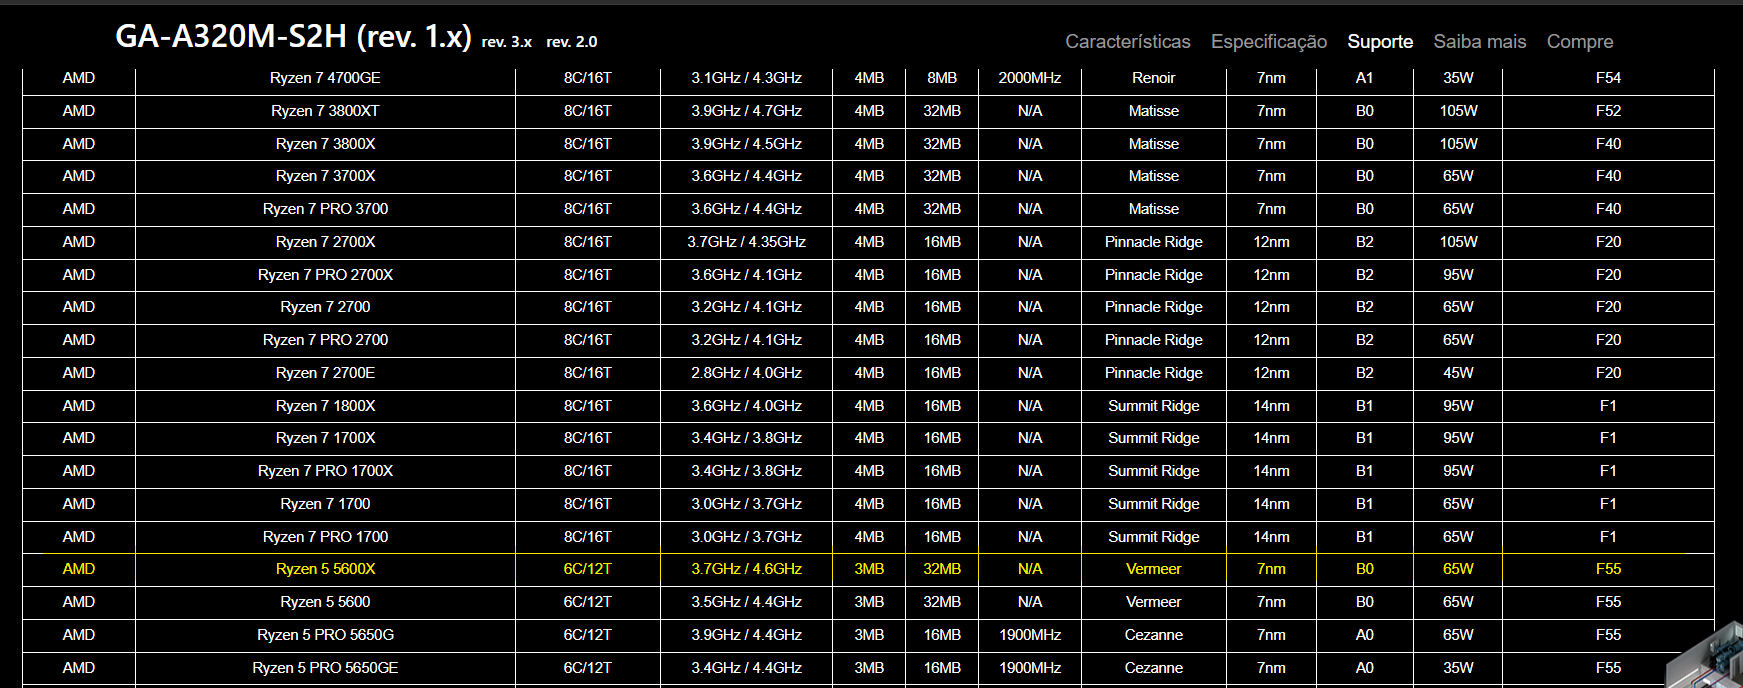The width and height of the screenshot is (1743, 688).
Task: Select the Ryzen 7 3800X cell
Action: point(325,144)
